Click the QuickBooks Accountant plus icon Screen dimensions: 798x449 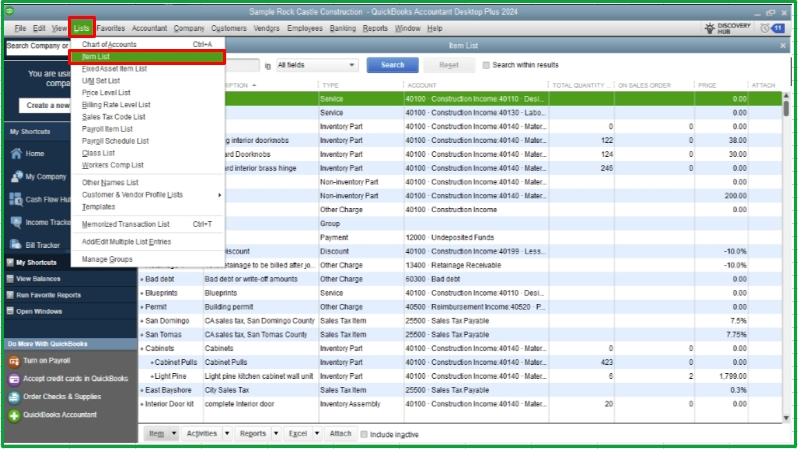14,414
